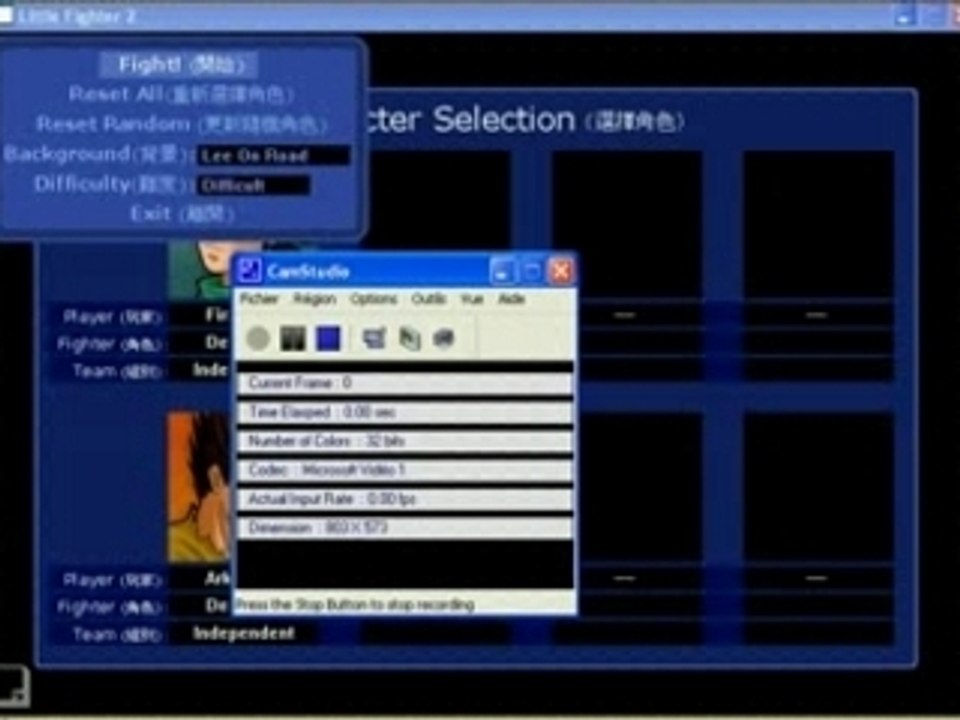Click the last CamStudio toolbar icon, screen annotations

pos(444,338)
